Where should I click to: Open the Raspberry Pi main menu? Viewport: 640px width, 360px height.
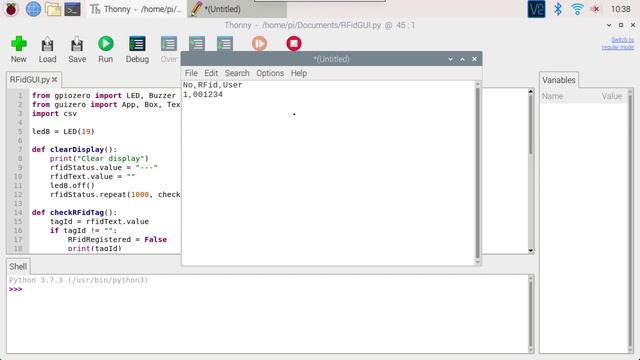click(11, 9)
